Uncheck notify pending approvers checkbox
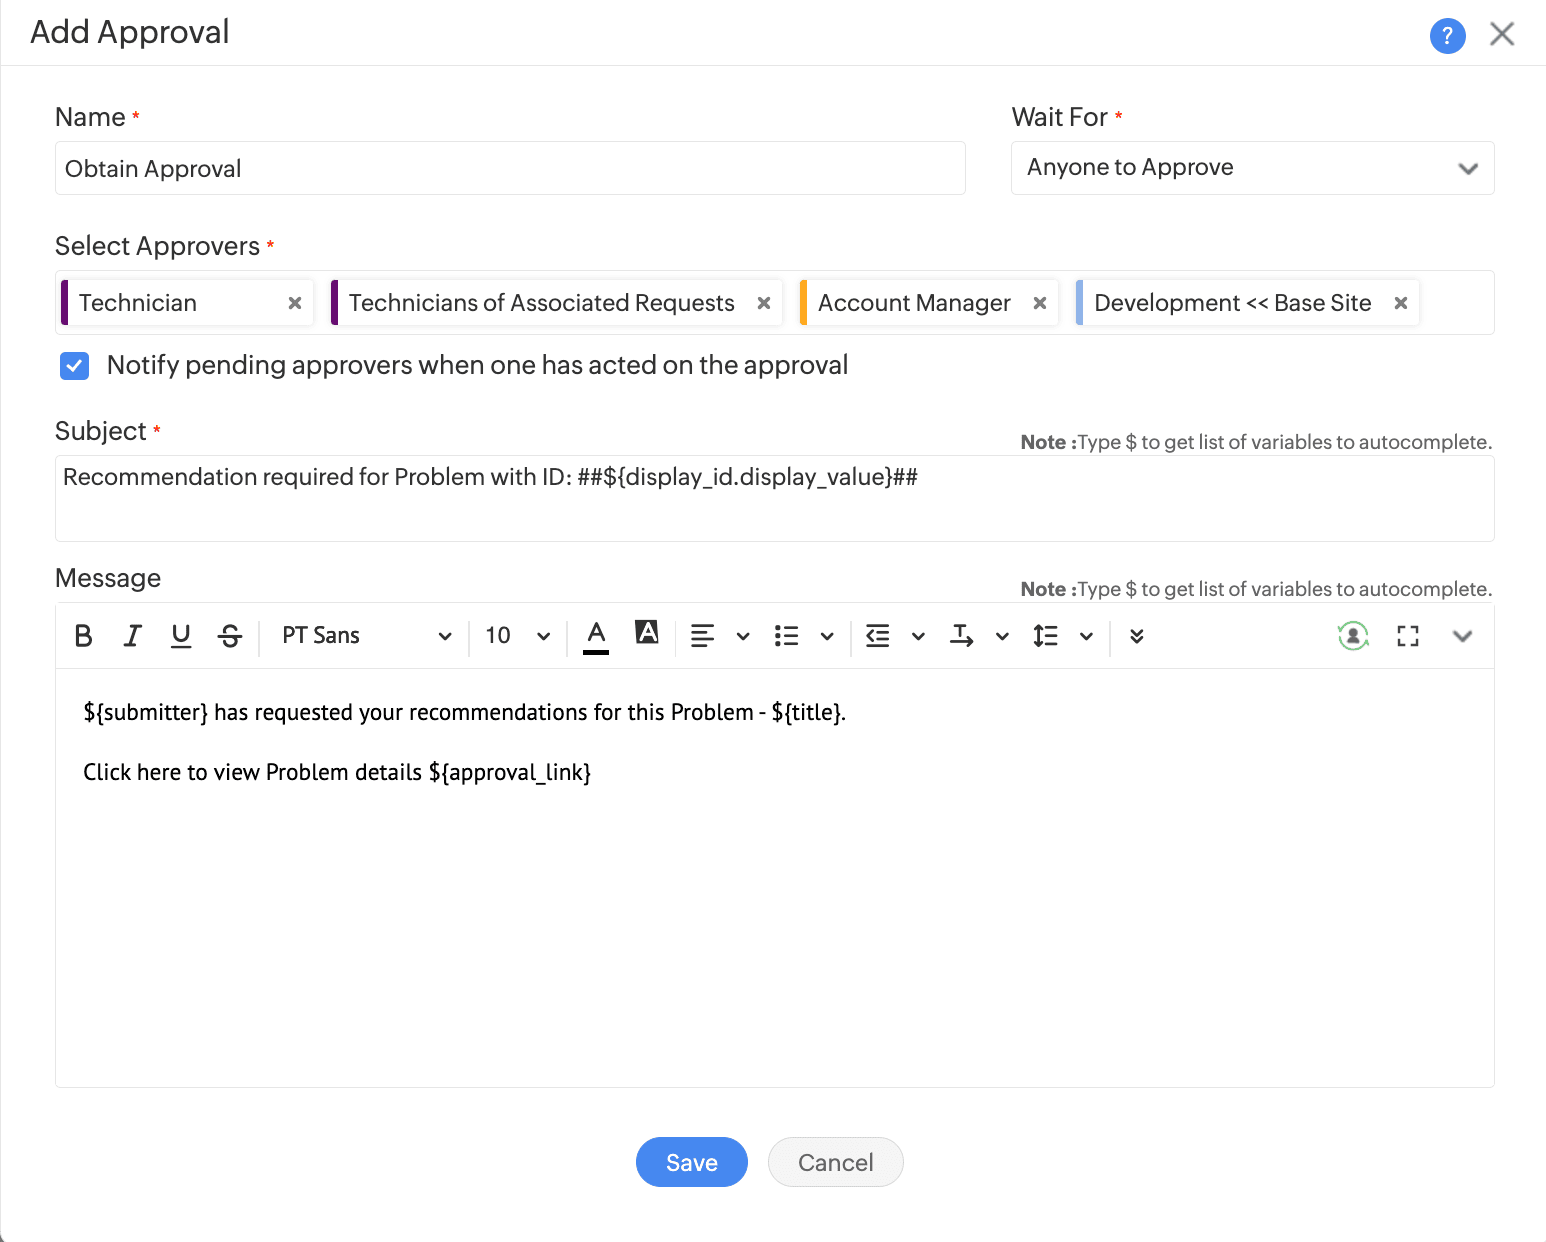This screenshot has width=1546, height=1242. 75,366
